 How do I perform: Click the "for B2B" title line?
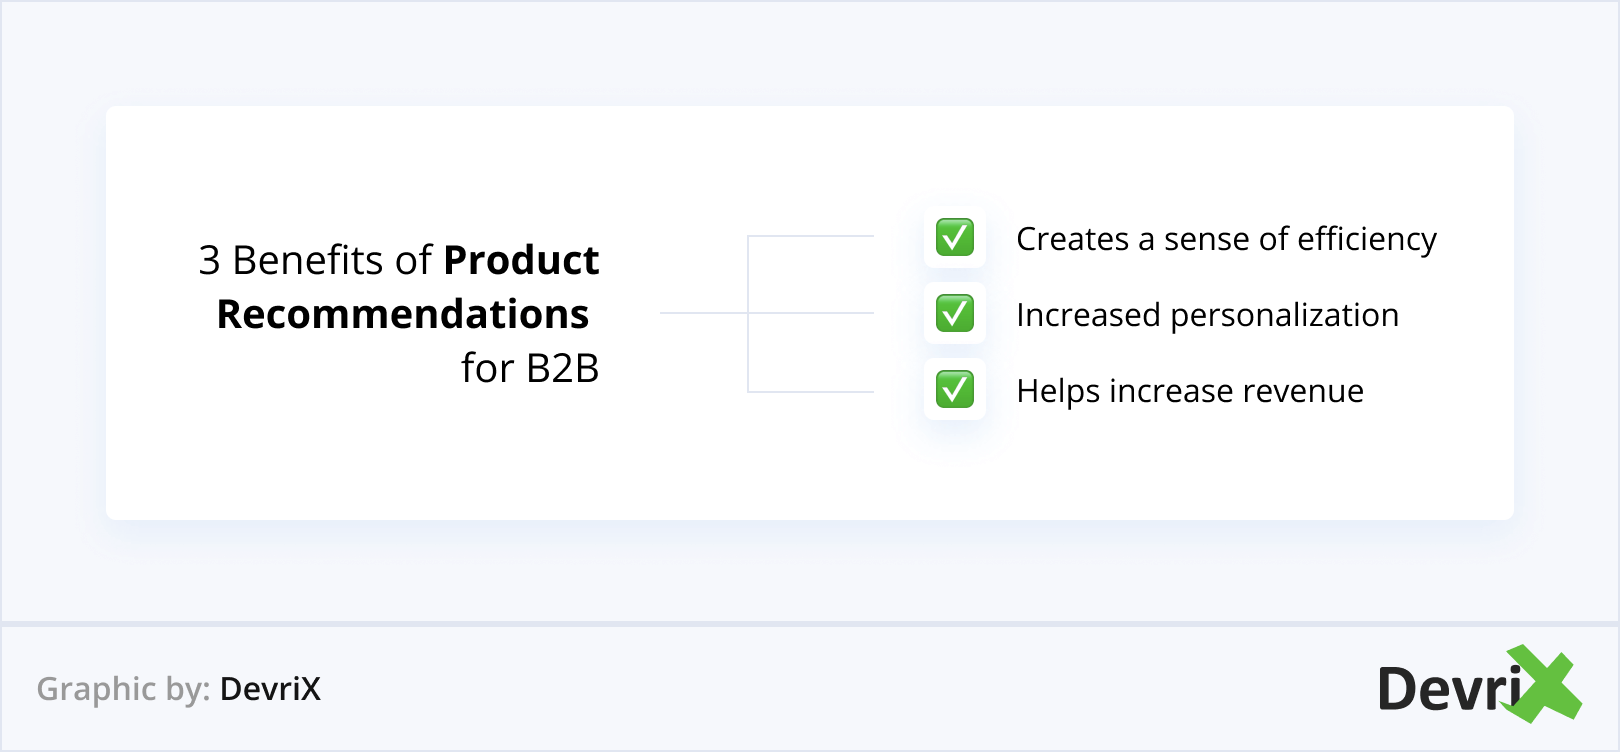coord(530,368)
